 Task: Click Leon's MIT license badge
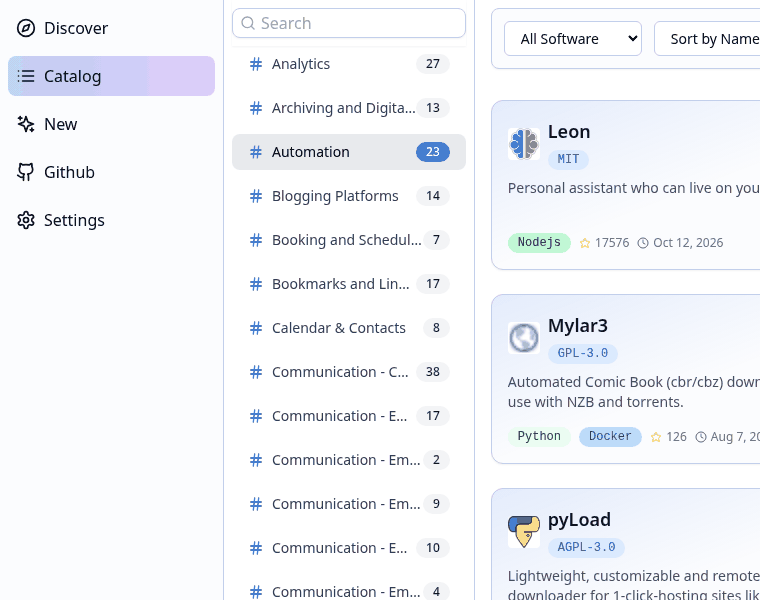568,159
